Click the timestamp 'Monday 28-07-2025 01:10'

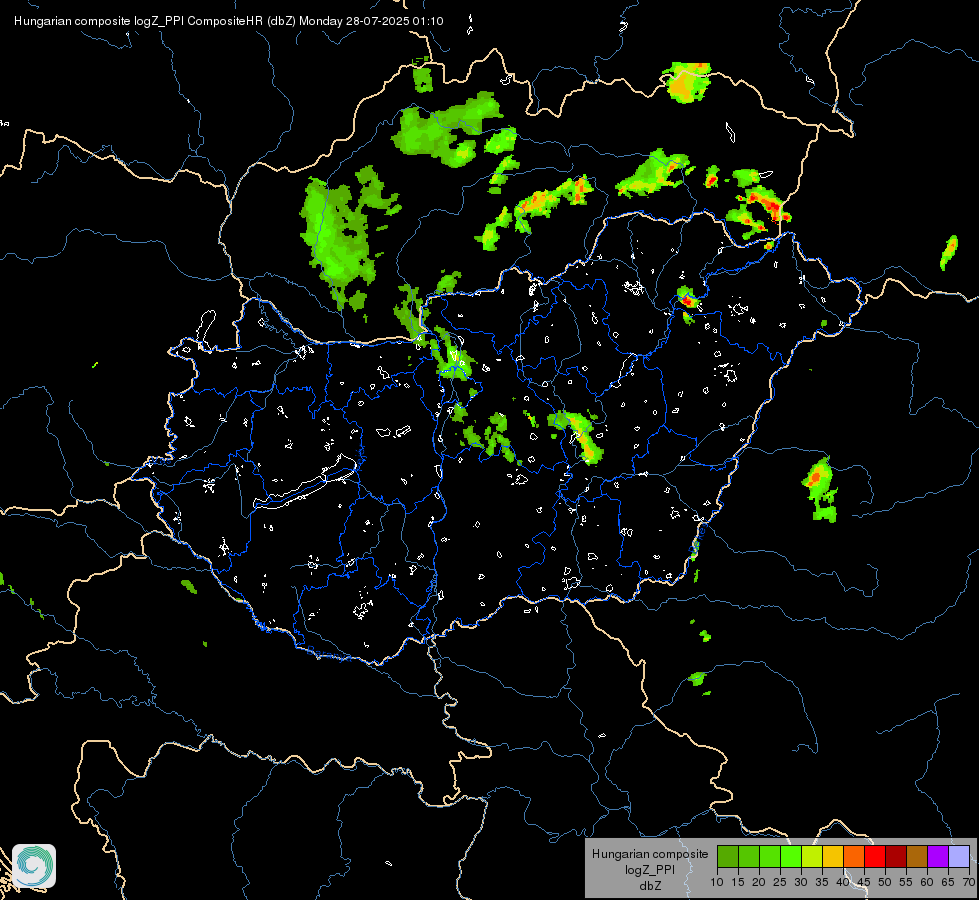pos(371,21)
